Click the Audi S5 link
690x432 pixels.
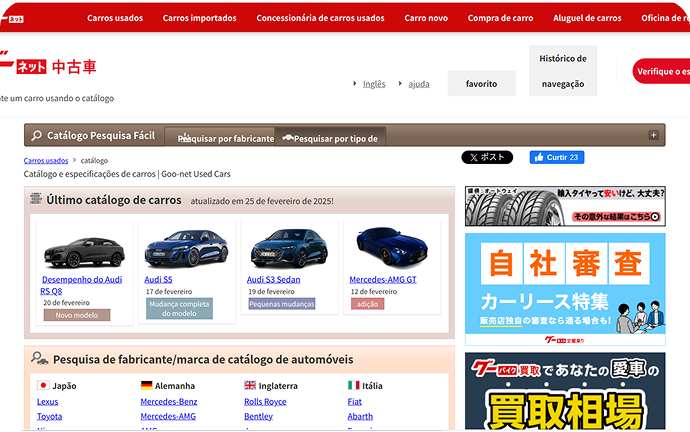(x=158, y=279)
